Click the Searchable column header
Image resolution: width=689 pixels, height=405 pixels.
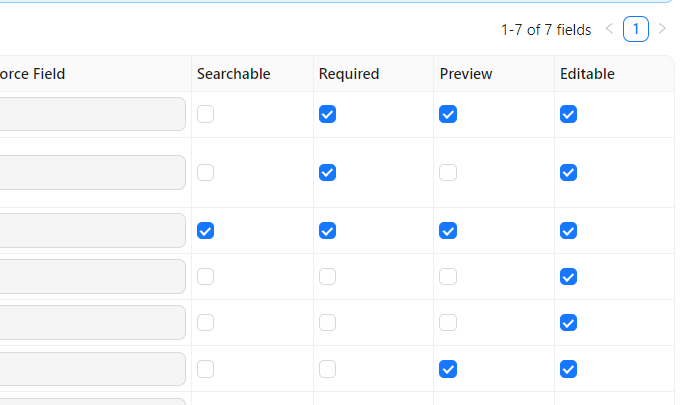pos(233,74)
